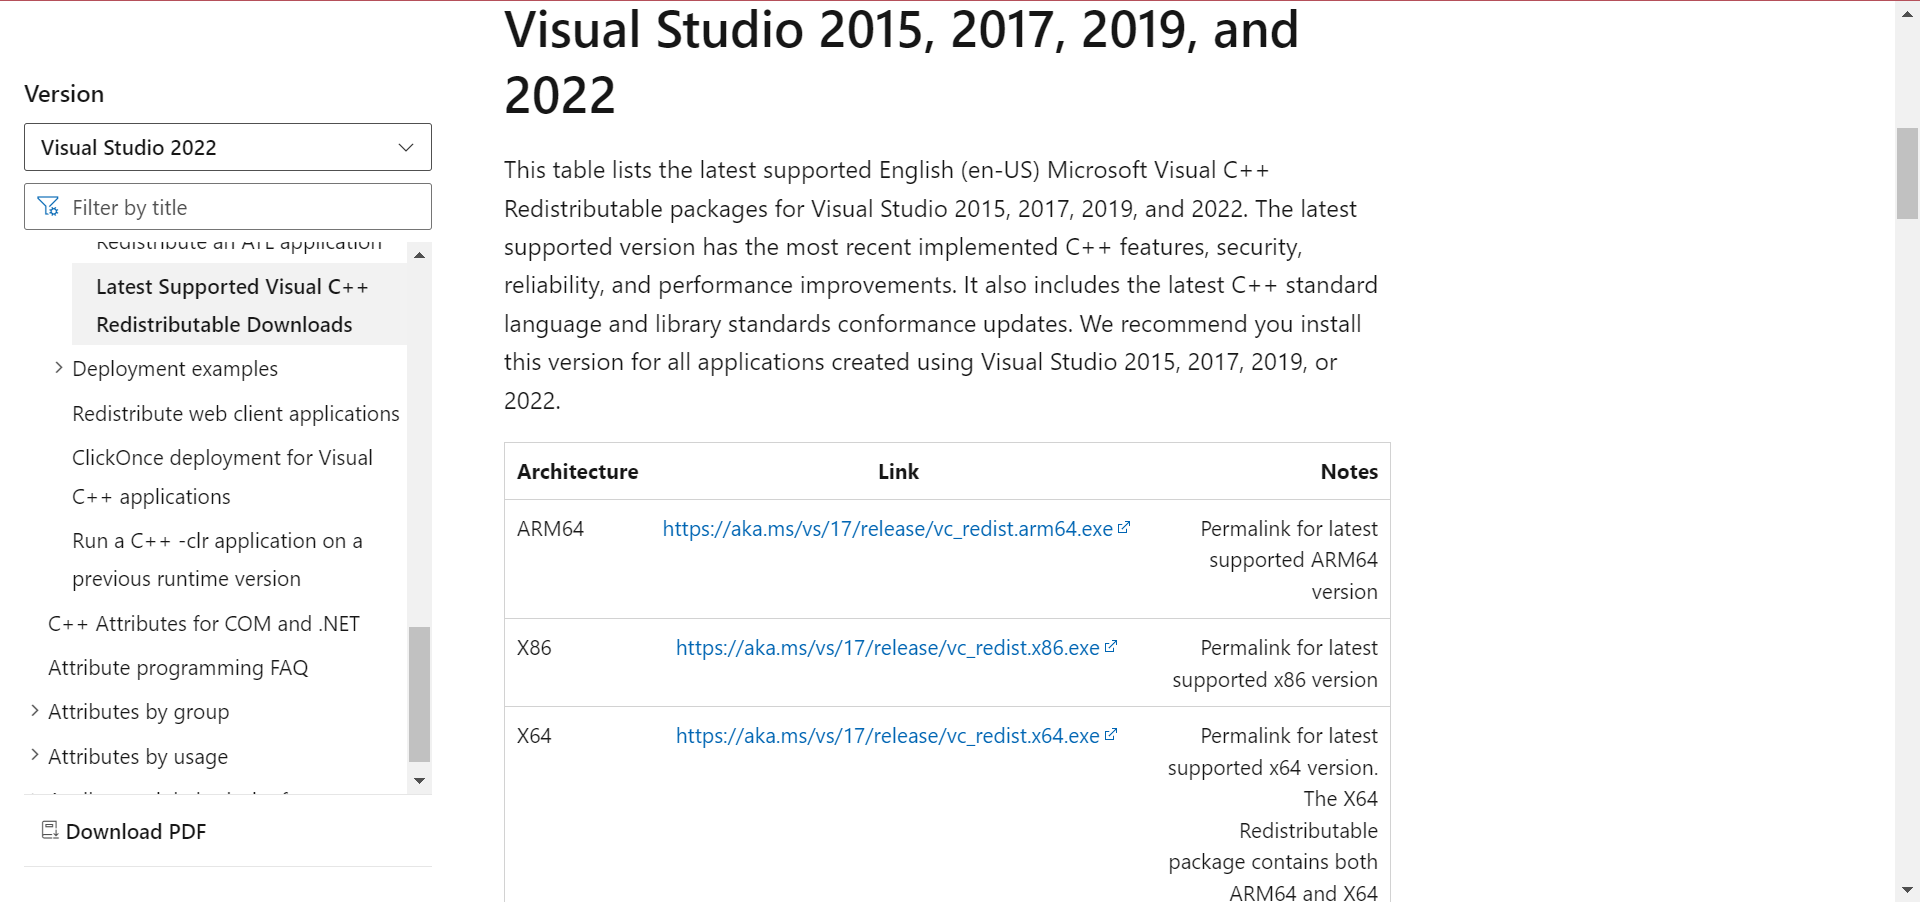Open the ARM64 redistributable download link

888,528
